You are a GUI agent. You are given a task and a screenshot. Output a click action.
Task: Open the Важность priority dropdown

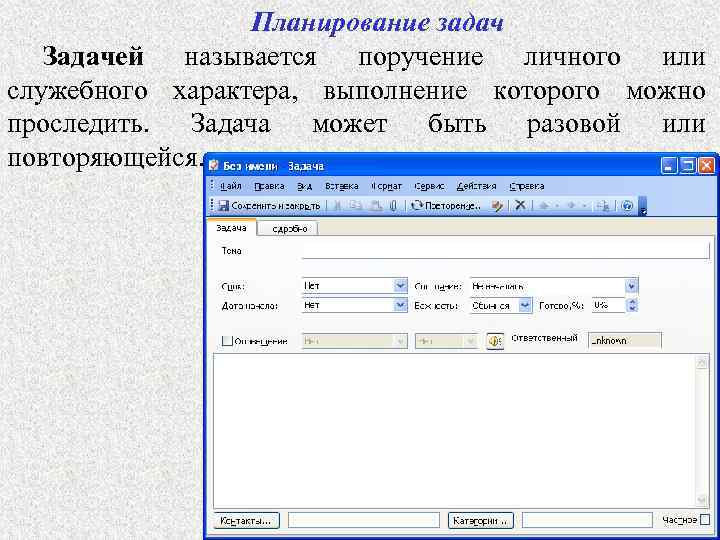pyautogui.click(x=525, y=305)
